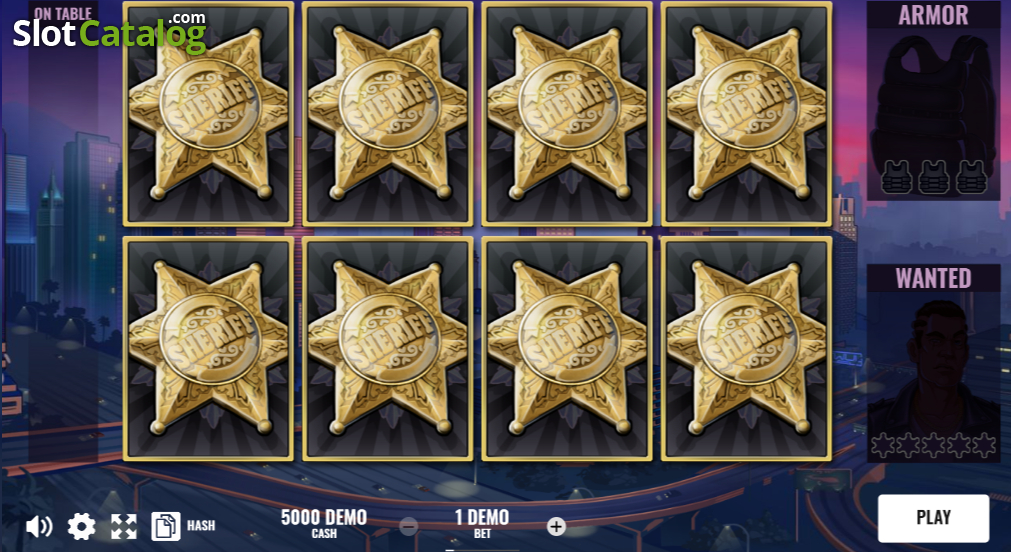1011x552 pixels.
Task: Select the second card in the bottom row
Action: pos(388,348)
